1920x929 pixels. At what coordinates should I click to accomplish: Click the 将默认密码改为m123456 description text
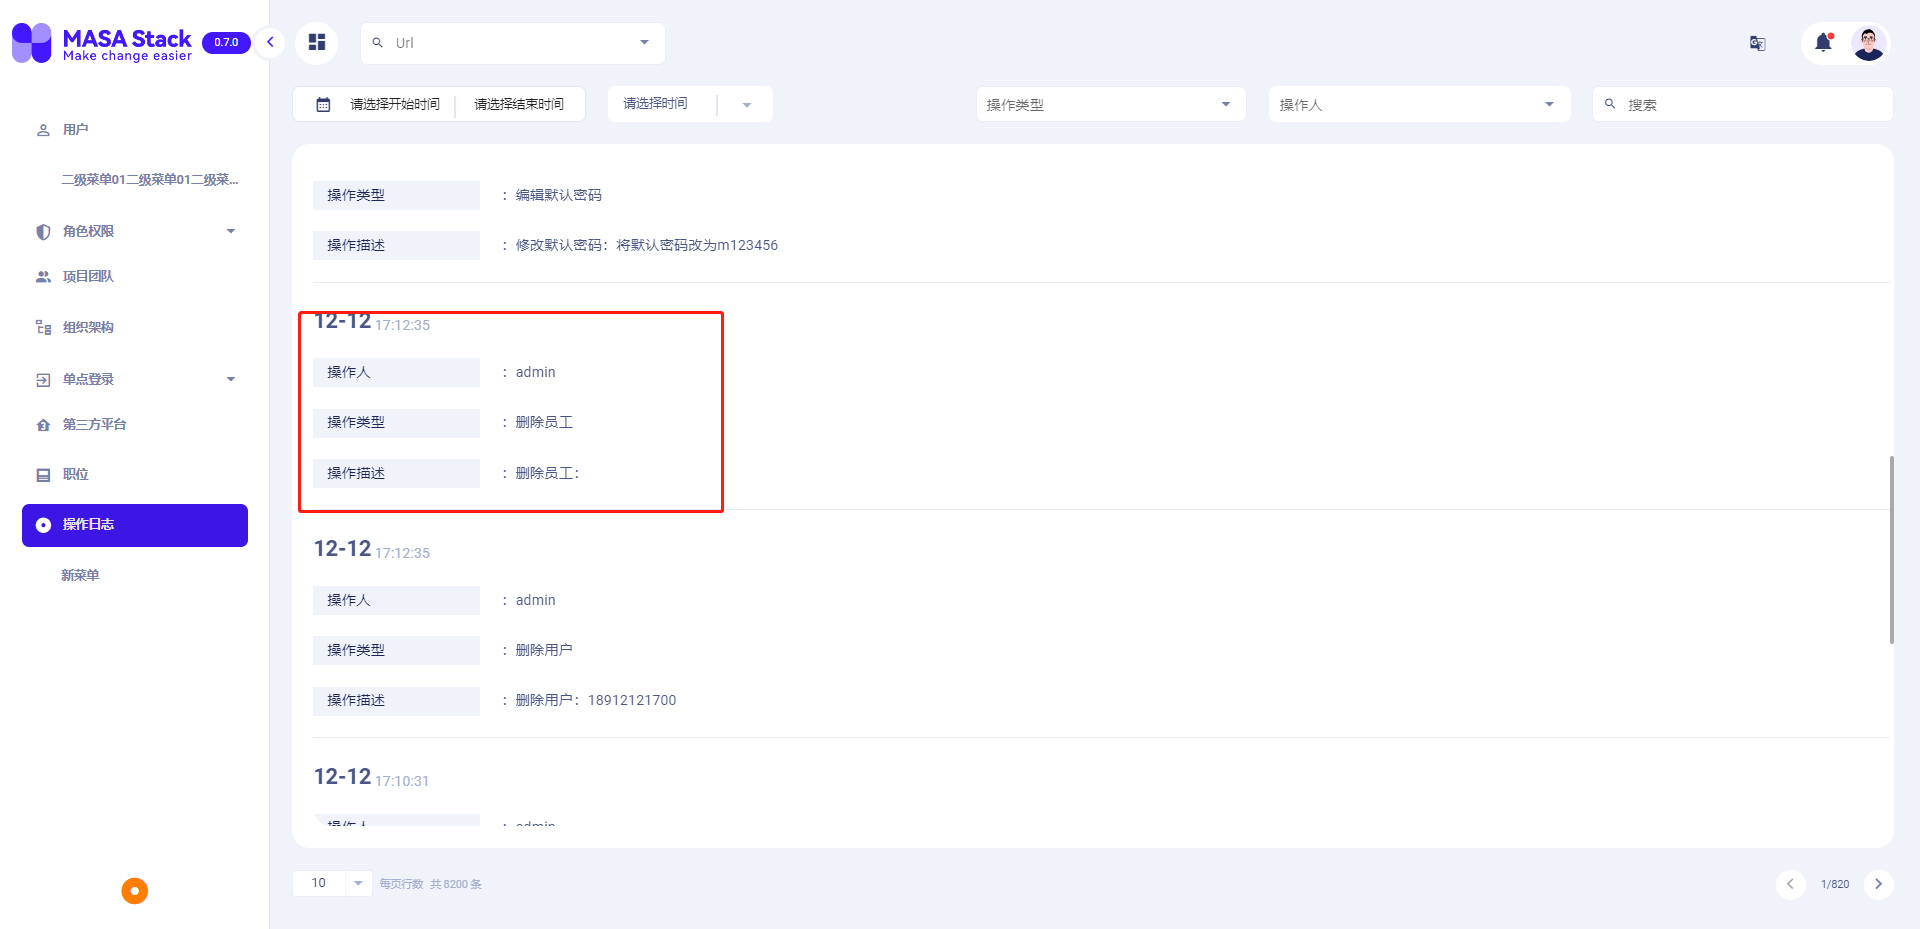point(697,245)
